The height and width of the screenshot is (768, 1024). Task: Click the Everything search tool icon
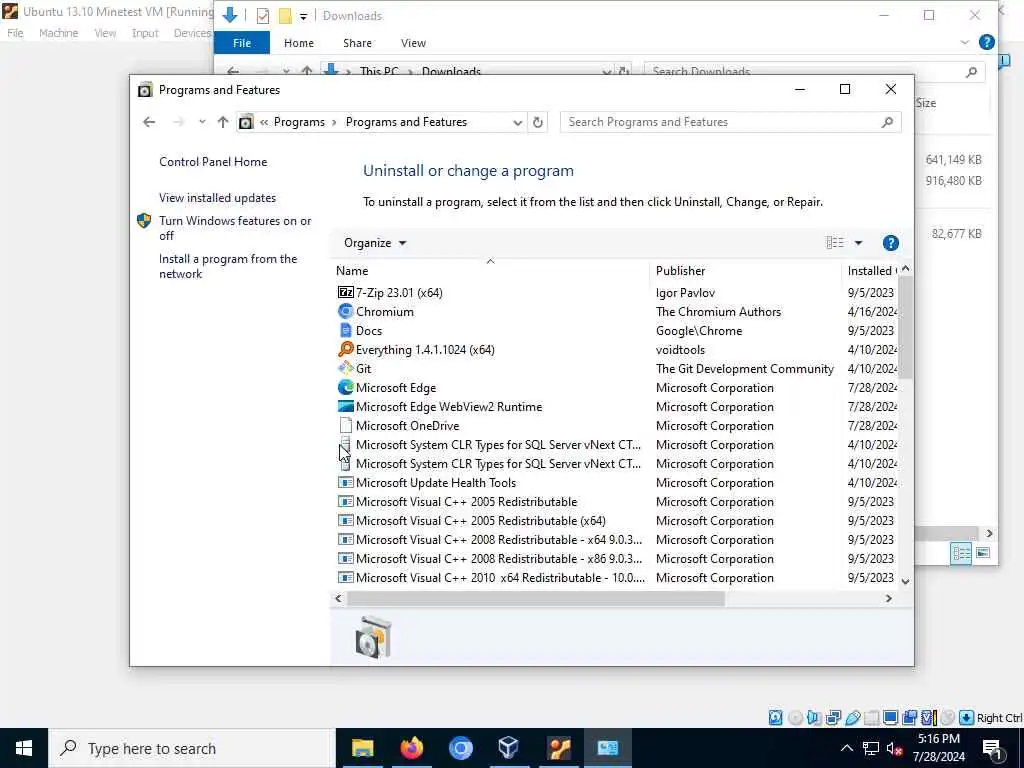click(x=345, y=349)
